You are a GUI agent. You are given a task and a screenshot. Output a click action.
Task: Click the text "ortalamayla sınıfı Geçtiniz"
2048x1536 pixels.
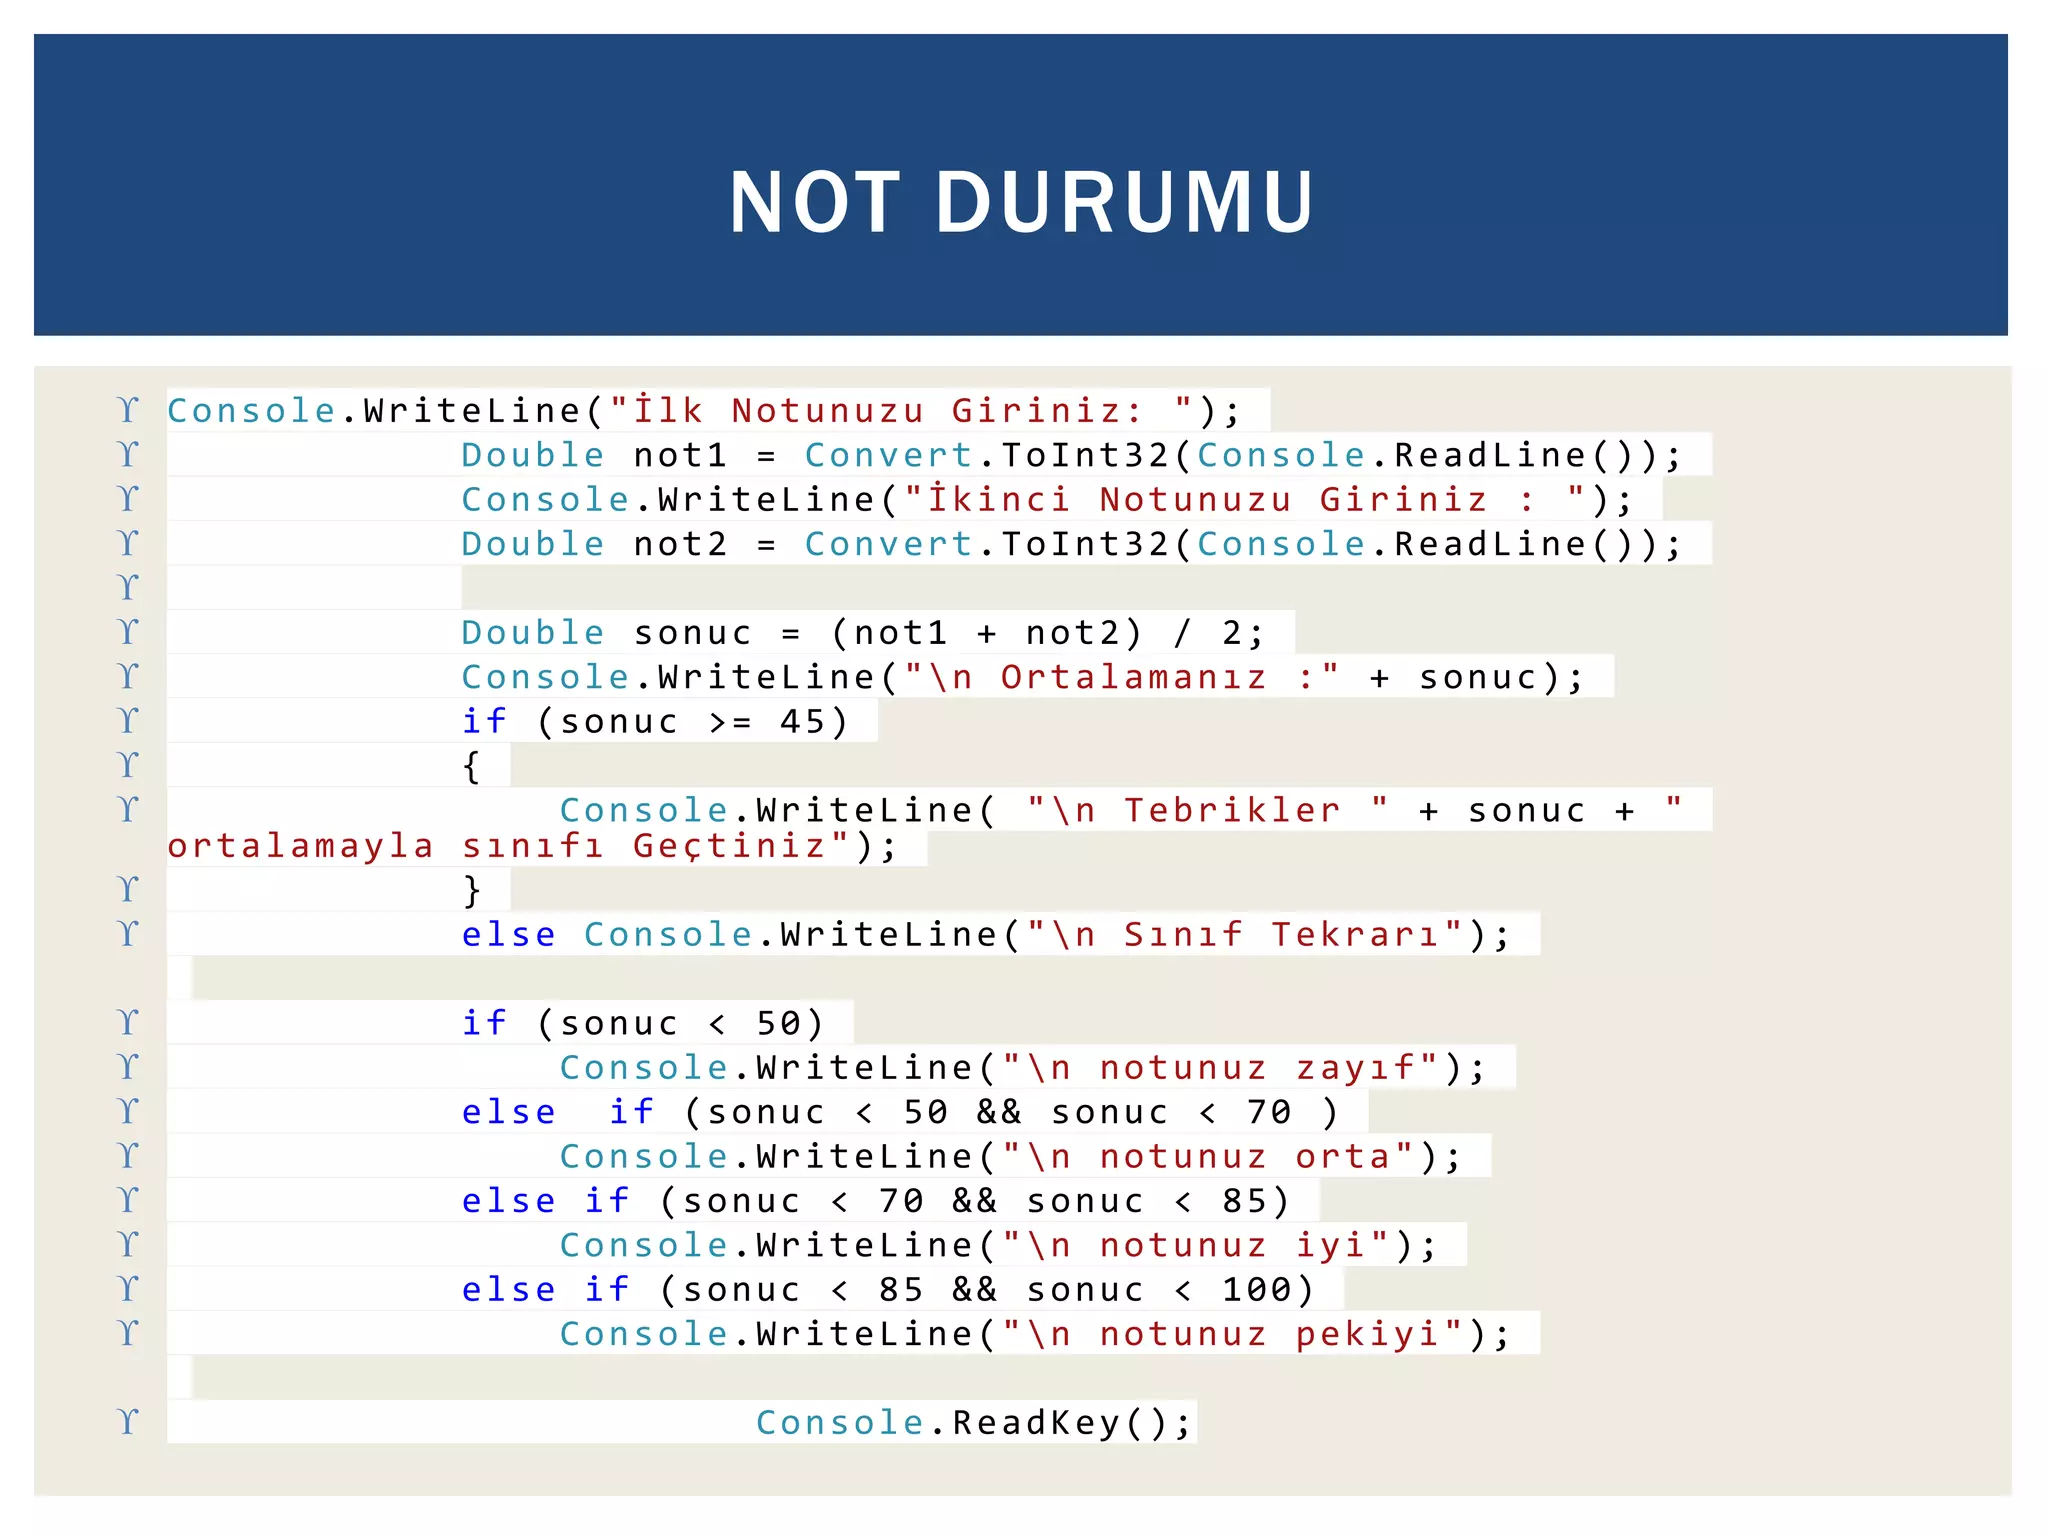pyautogui.click(x=508, y=846)
